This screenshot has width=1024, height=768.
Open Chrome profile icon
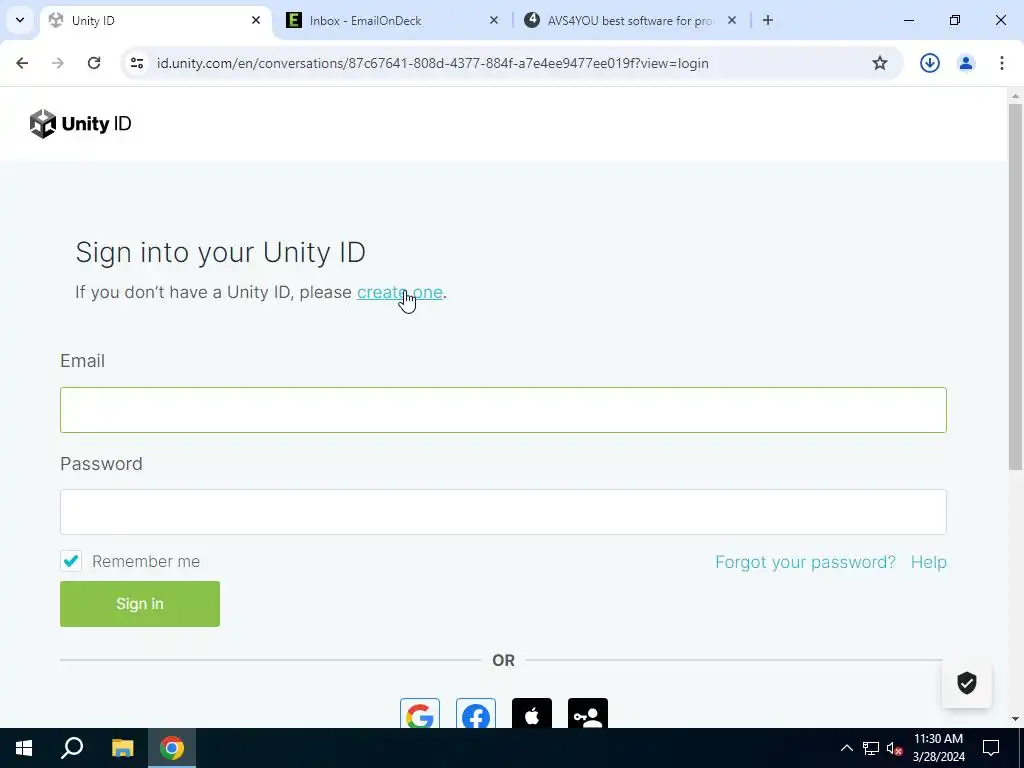(966, 63)
